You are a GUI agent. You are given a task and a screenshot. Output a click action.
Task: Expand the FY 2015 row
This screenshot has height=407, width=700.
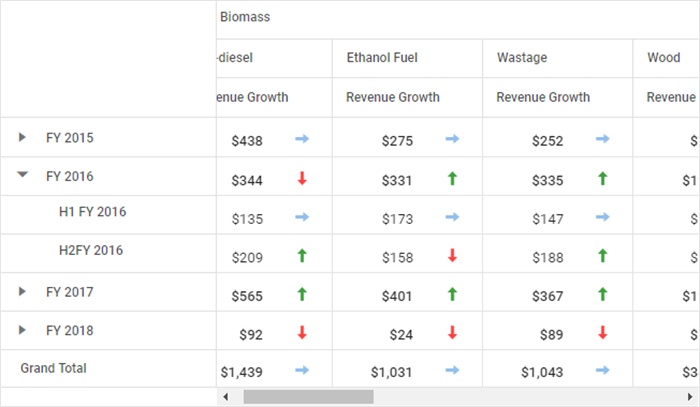click(23, 137)
